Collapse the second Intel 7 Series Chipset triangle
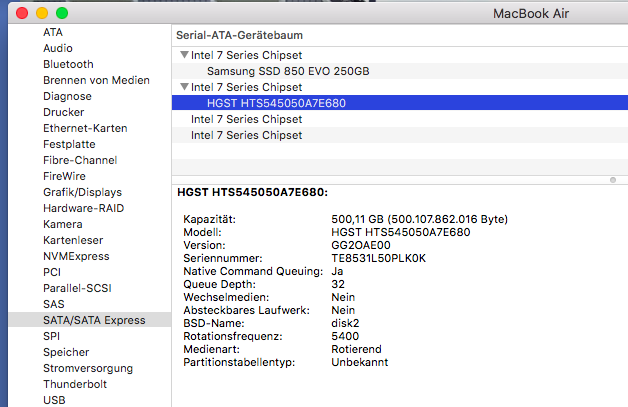The width and height of the screenshot is (628, 407). coord(184,87)
